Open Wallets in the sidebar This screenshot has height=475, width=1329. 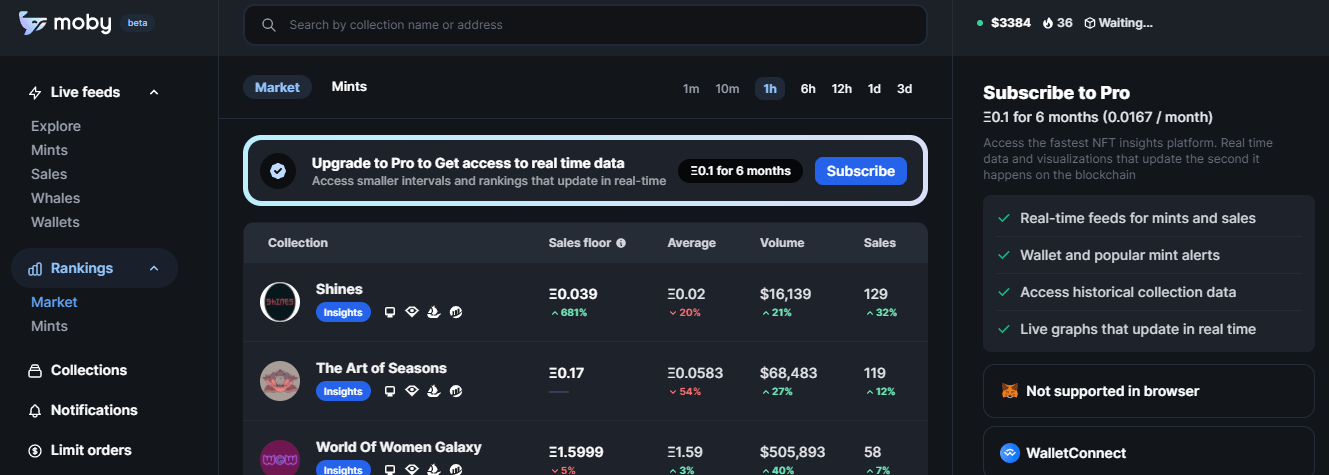(x=55, y=223)
